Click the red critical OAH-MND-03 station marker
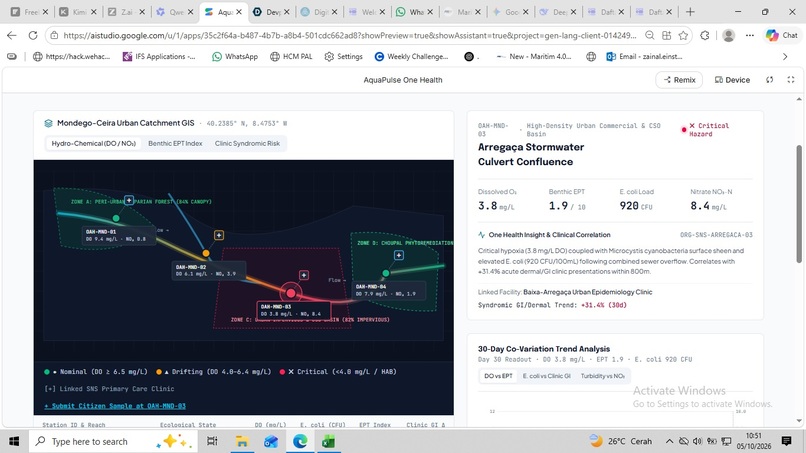 click(x=290, y=293)
